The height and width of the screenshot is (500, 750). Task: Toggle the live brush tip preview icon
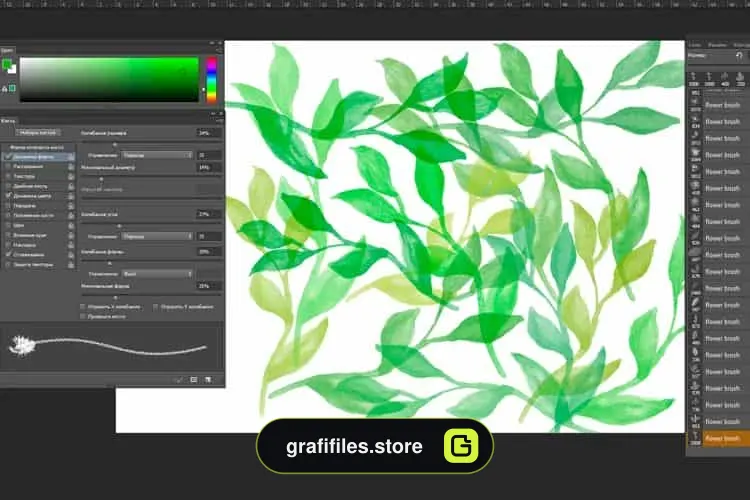(179, 379)
